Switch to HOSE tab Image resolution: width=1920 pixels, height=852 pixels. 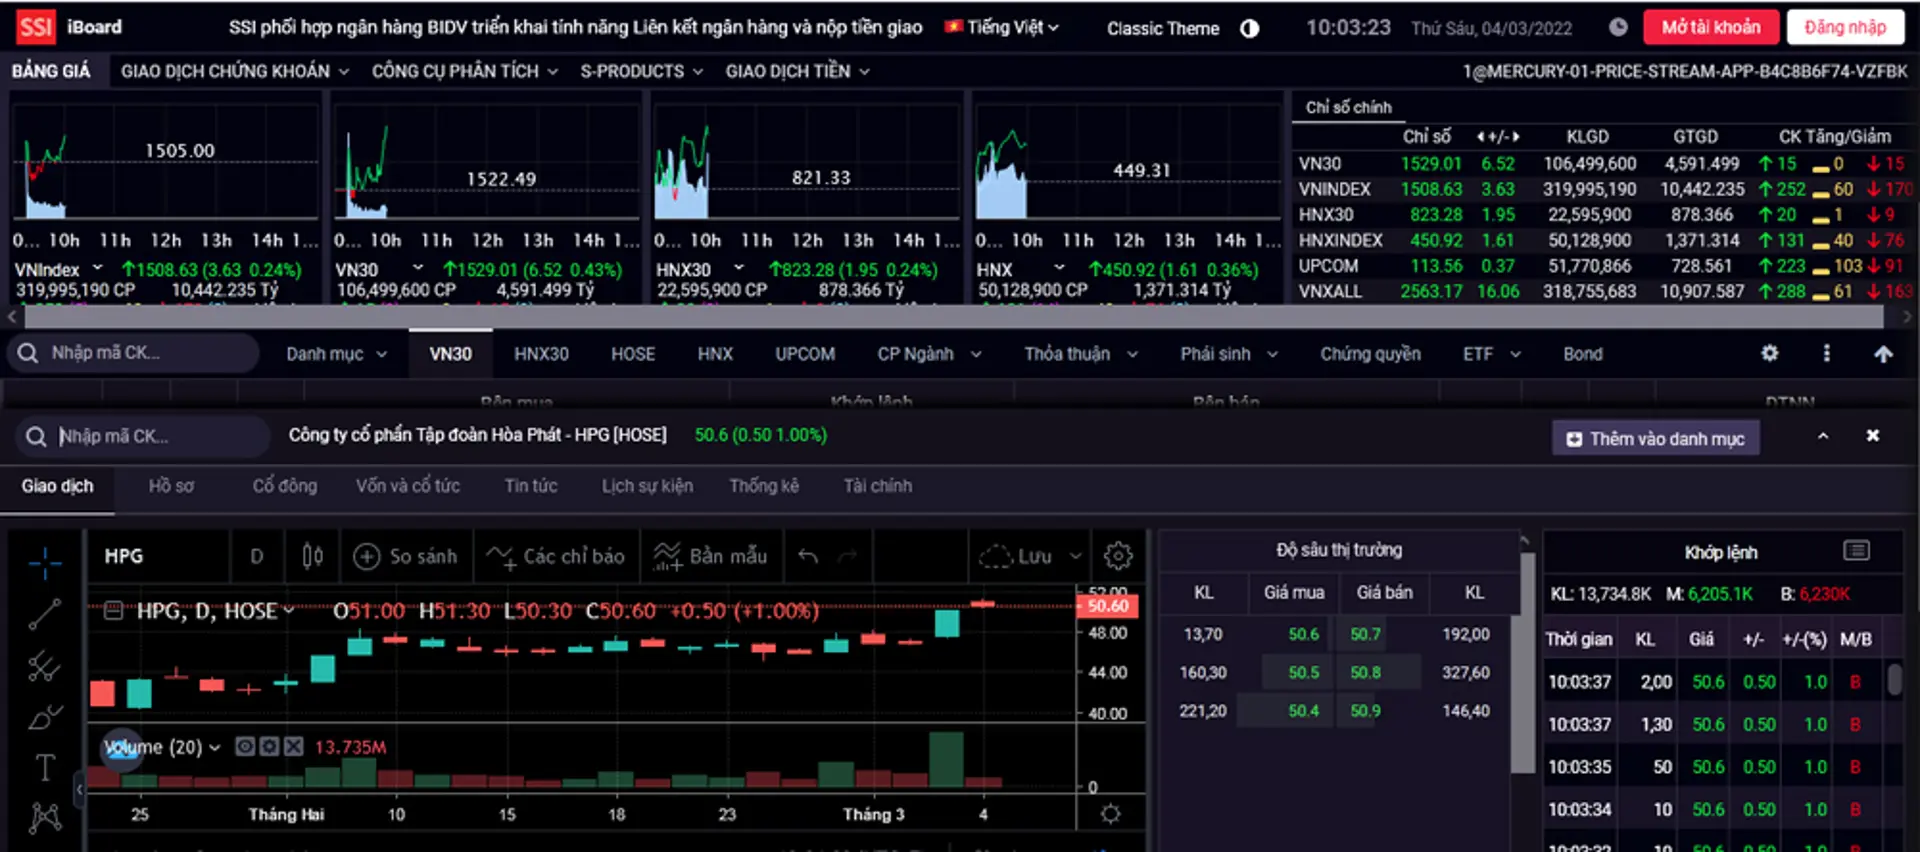tap(633, 354)
